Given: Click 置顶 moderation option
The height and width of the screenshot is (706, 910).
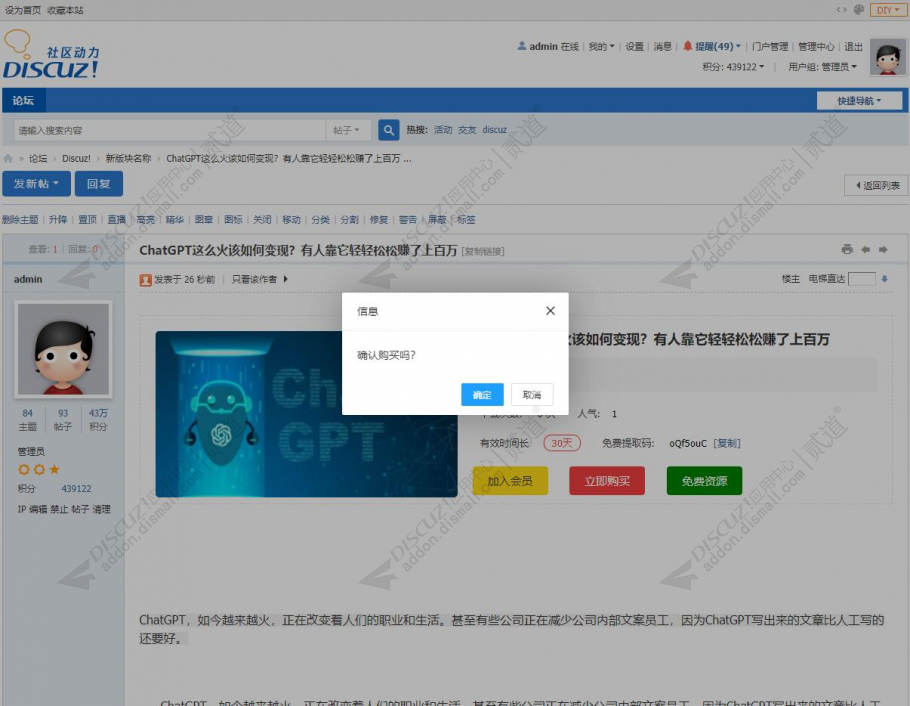Looking at the screenshot, I should click(x=88, y=219).
